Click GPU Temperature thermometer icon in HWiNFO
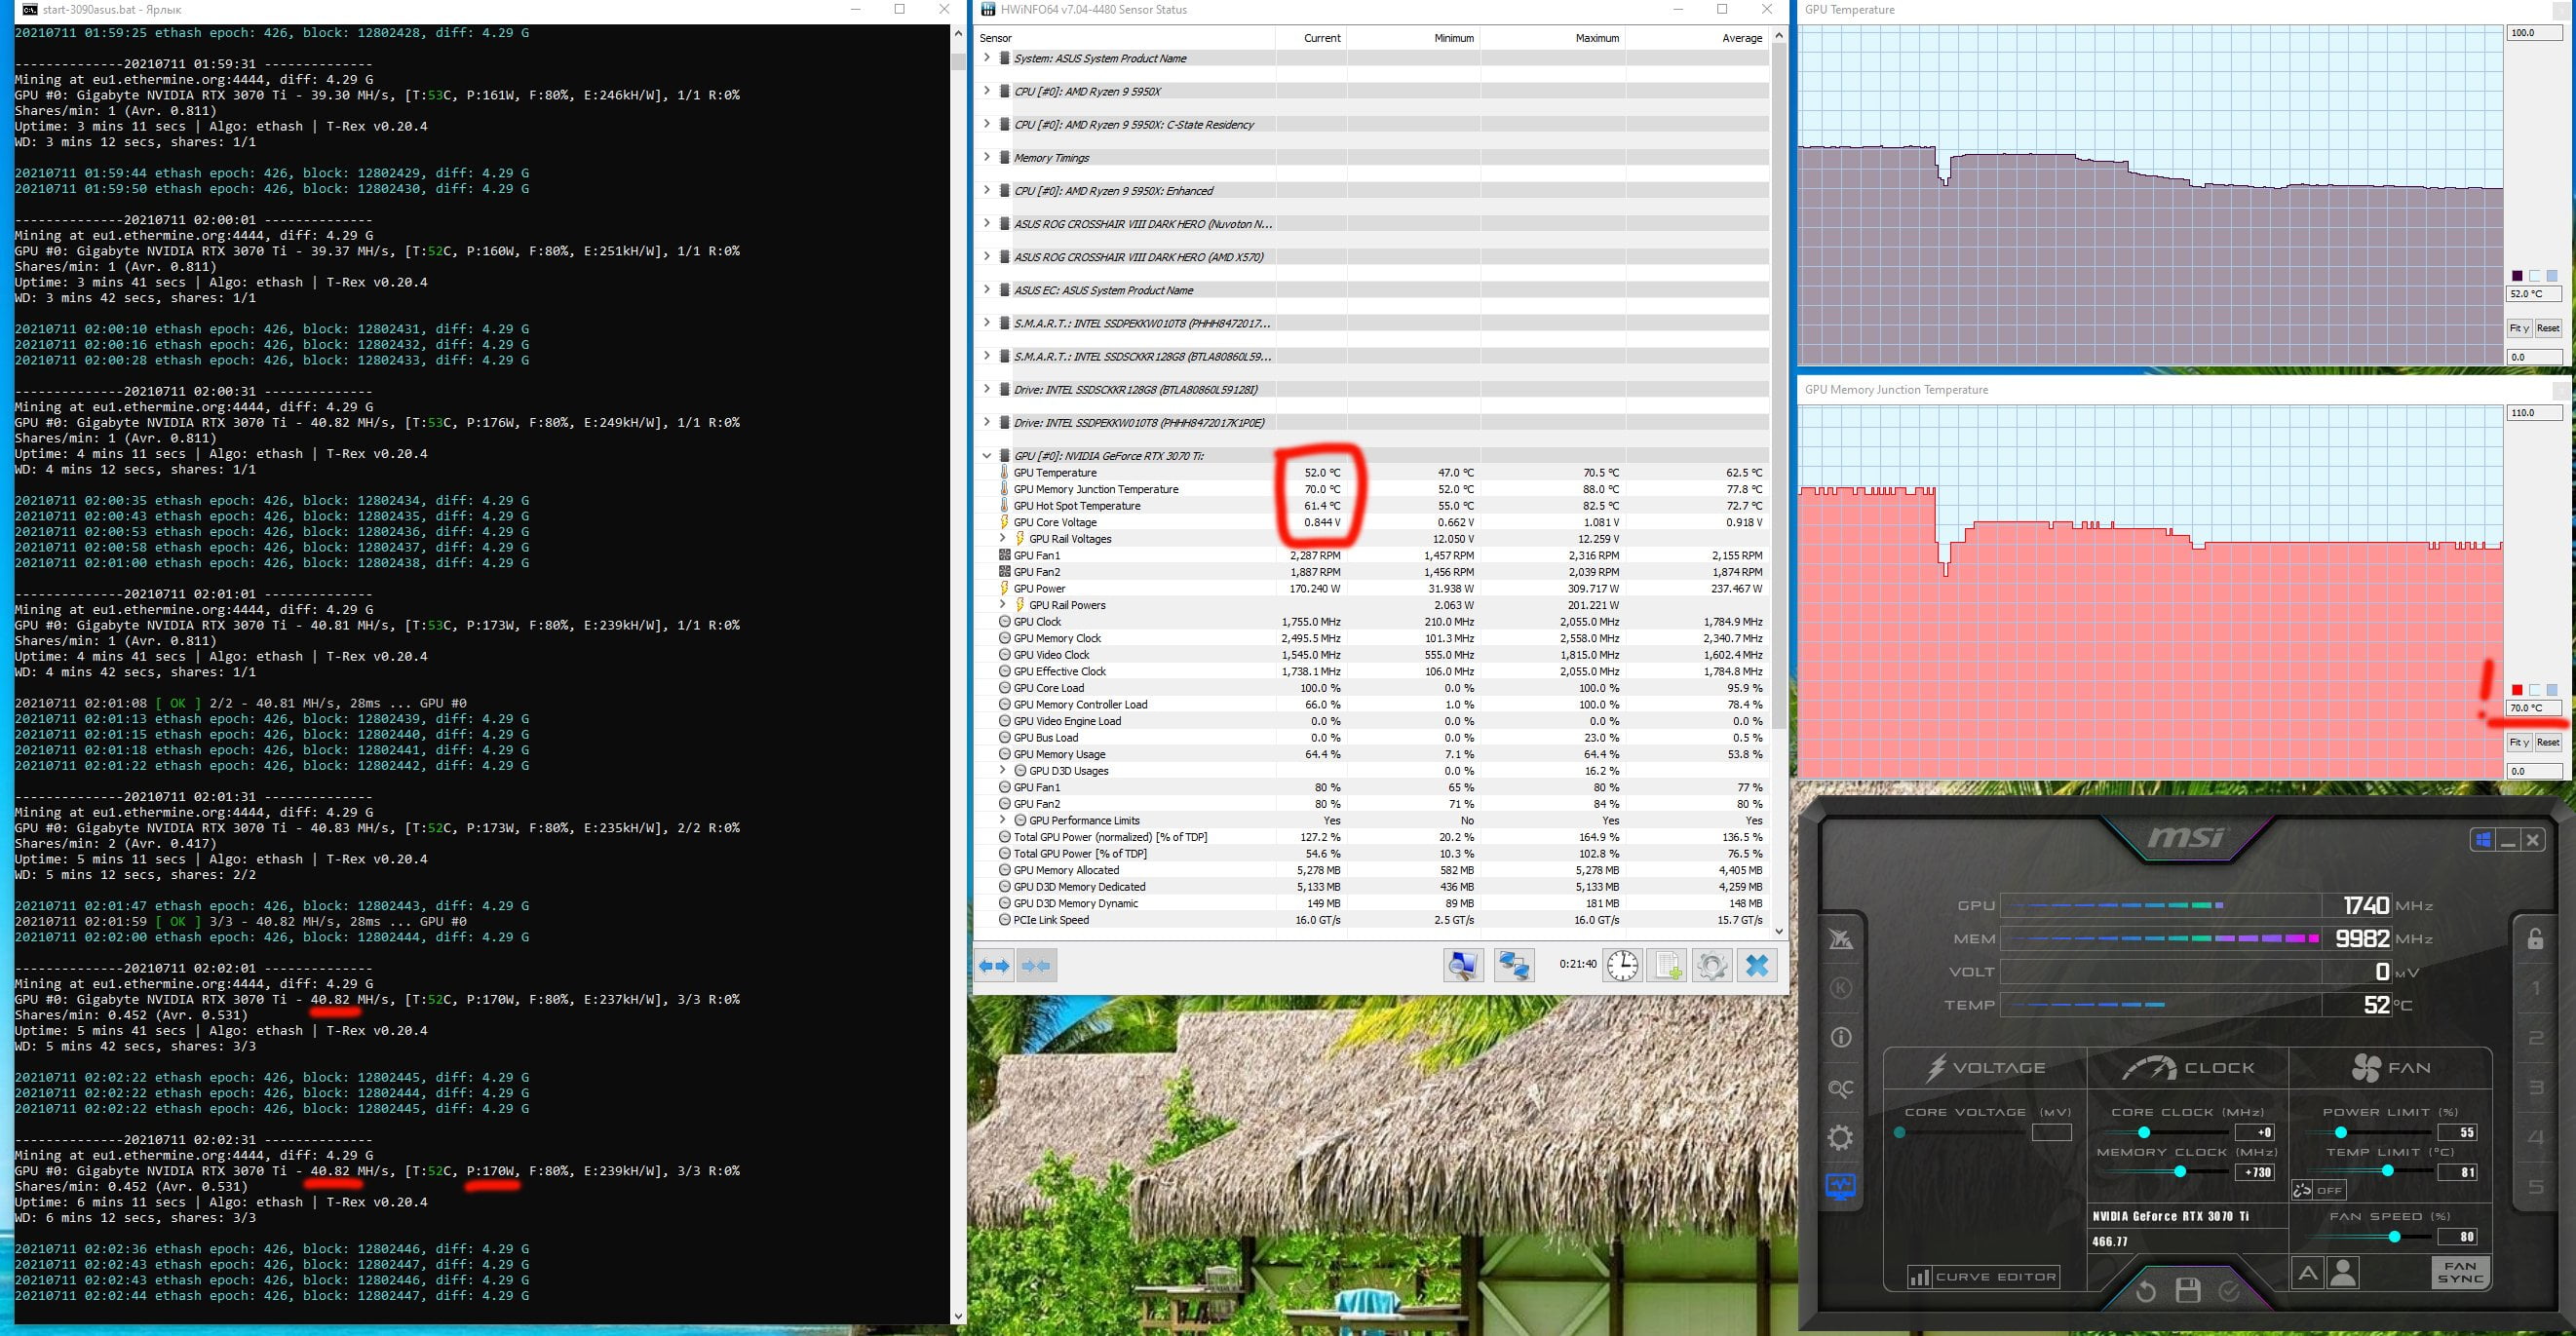Viewport: 2576px width, 1336px height. click(x=1004, y=472)
